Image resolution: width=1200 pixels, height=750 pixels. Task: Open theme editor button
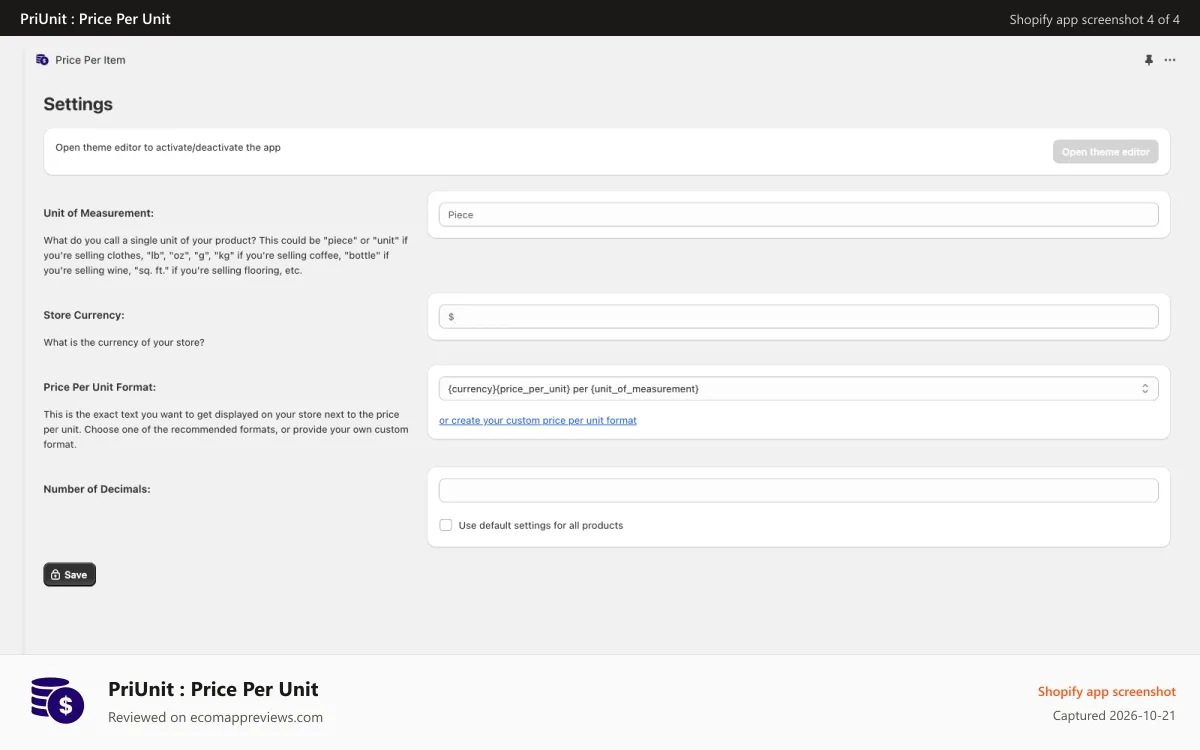pyautogui.click(x=1105, y=152)
